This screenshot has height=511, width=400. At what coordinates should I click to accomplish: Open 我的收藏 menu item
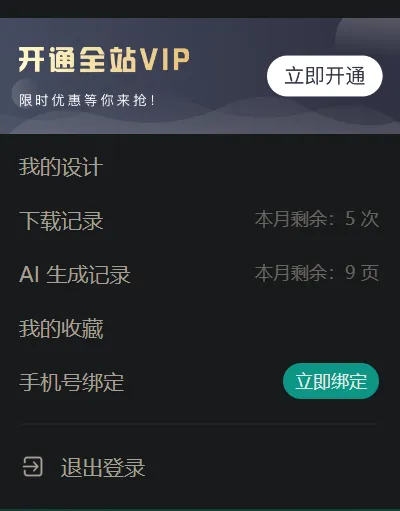click(x=61, y=328)
